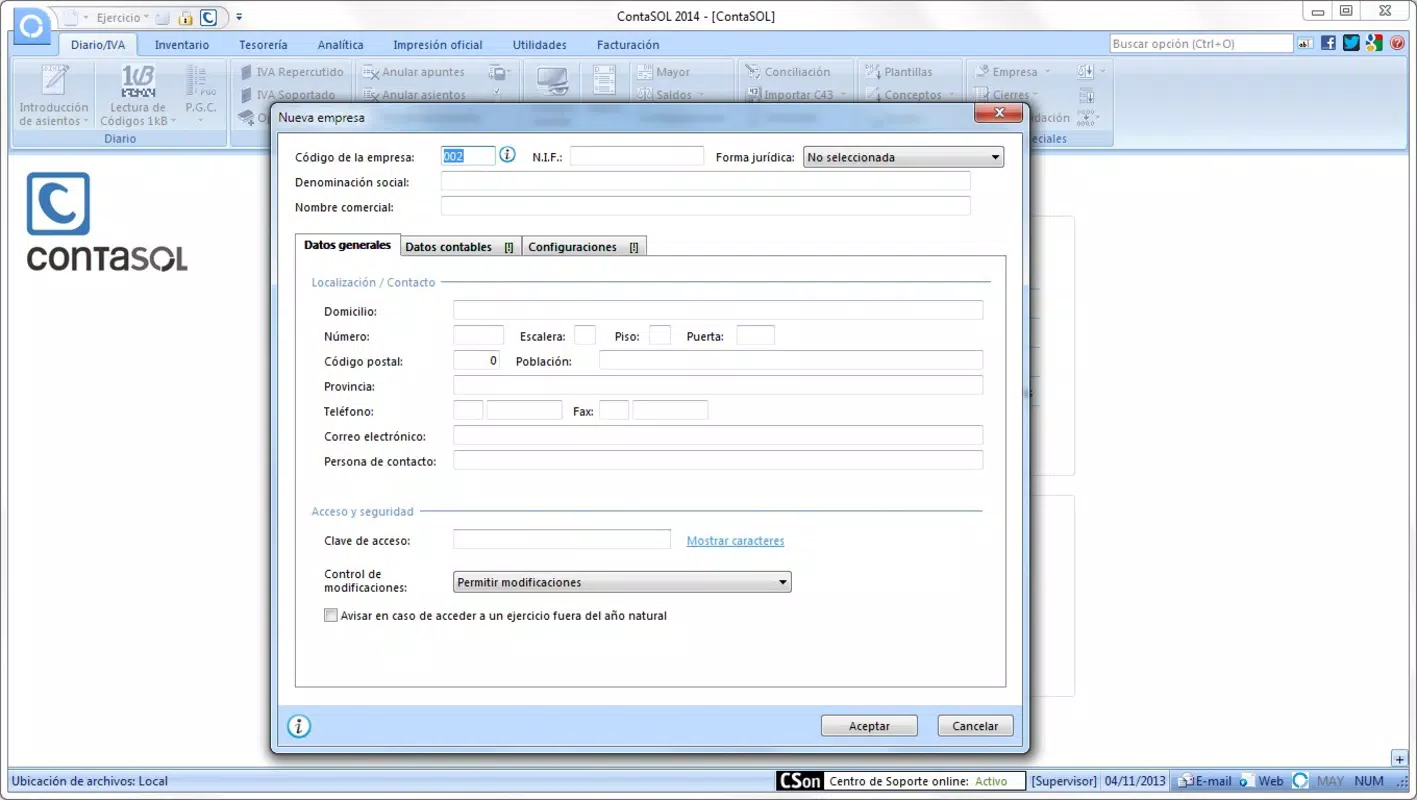
Task: Click the plus button above the status bar
Action: [1399, 759]
